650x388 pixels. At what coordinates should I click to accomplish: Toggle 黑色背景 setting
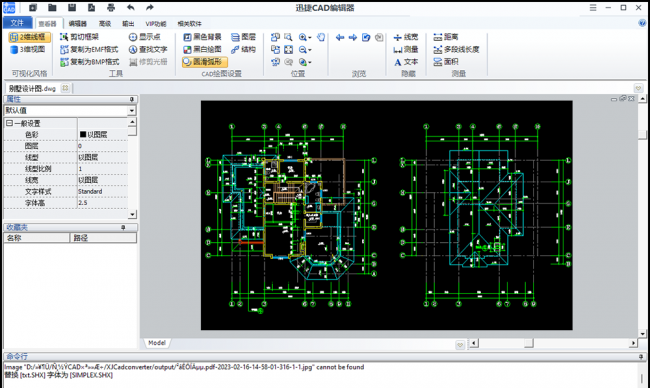(202, 37)
